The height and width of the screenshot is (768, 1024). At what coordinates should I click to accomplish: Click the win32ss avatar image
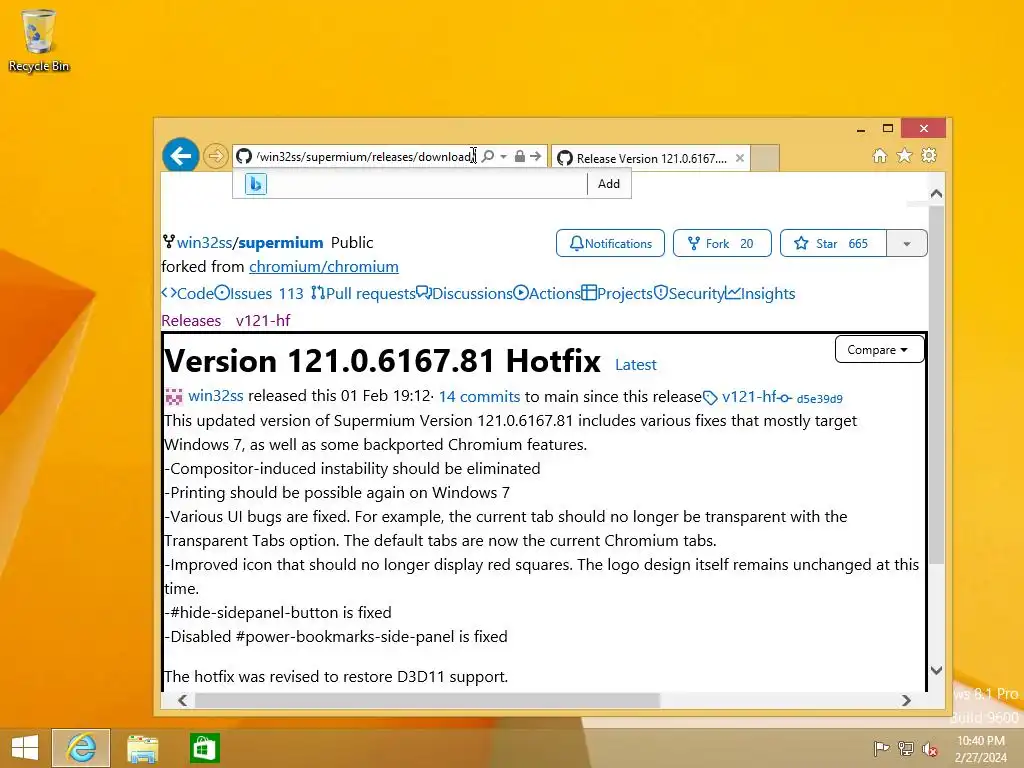174,396
